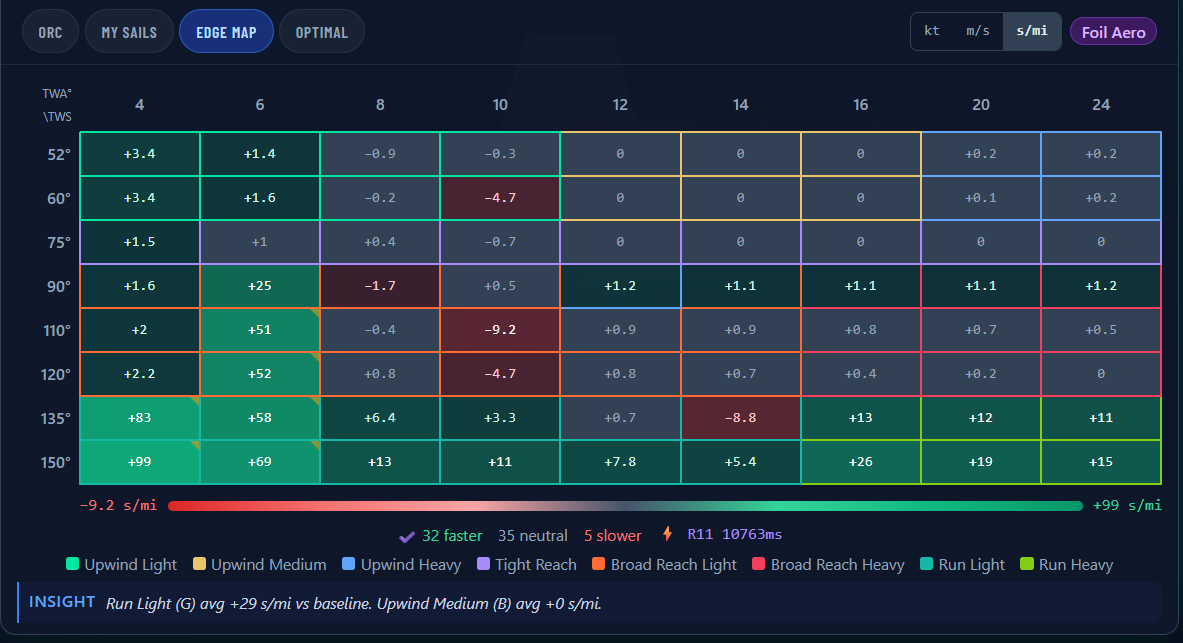Click the +51 cell in the 110° row
This screenshot has height=643, width=1183.
click(x=260, y=330)
